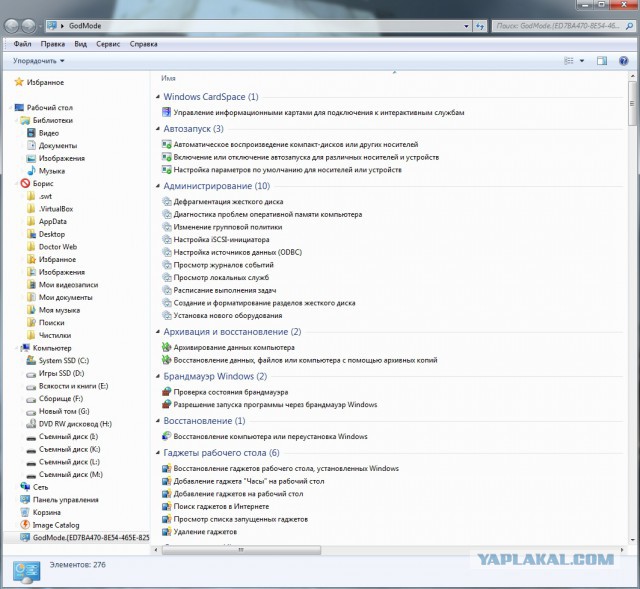The height and width of the screenshot is (589, 640).
Task: Click the Forward navigation arrow button
Action: (x=28, y=26)
